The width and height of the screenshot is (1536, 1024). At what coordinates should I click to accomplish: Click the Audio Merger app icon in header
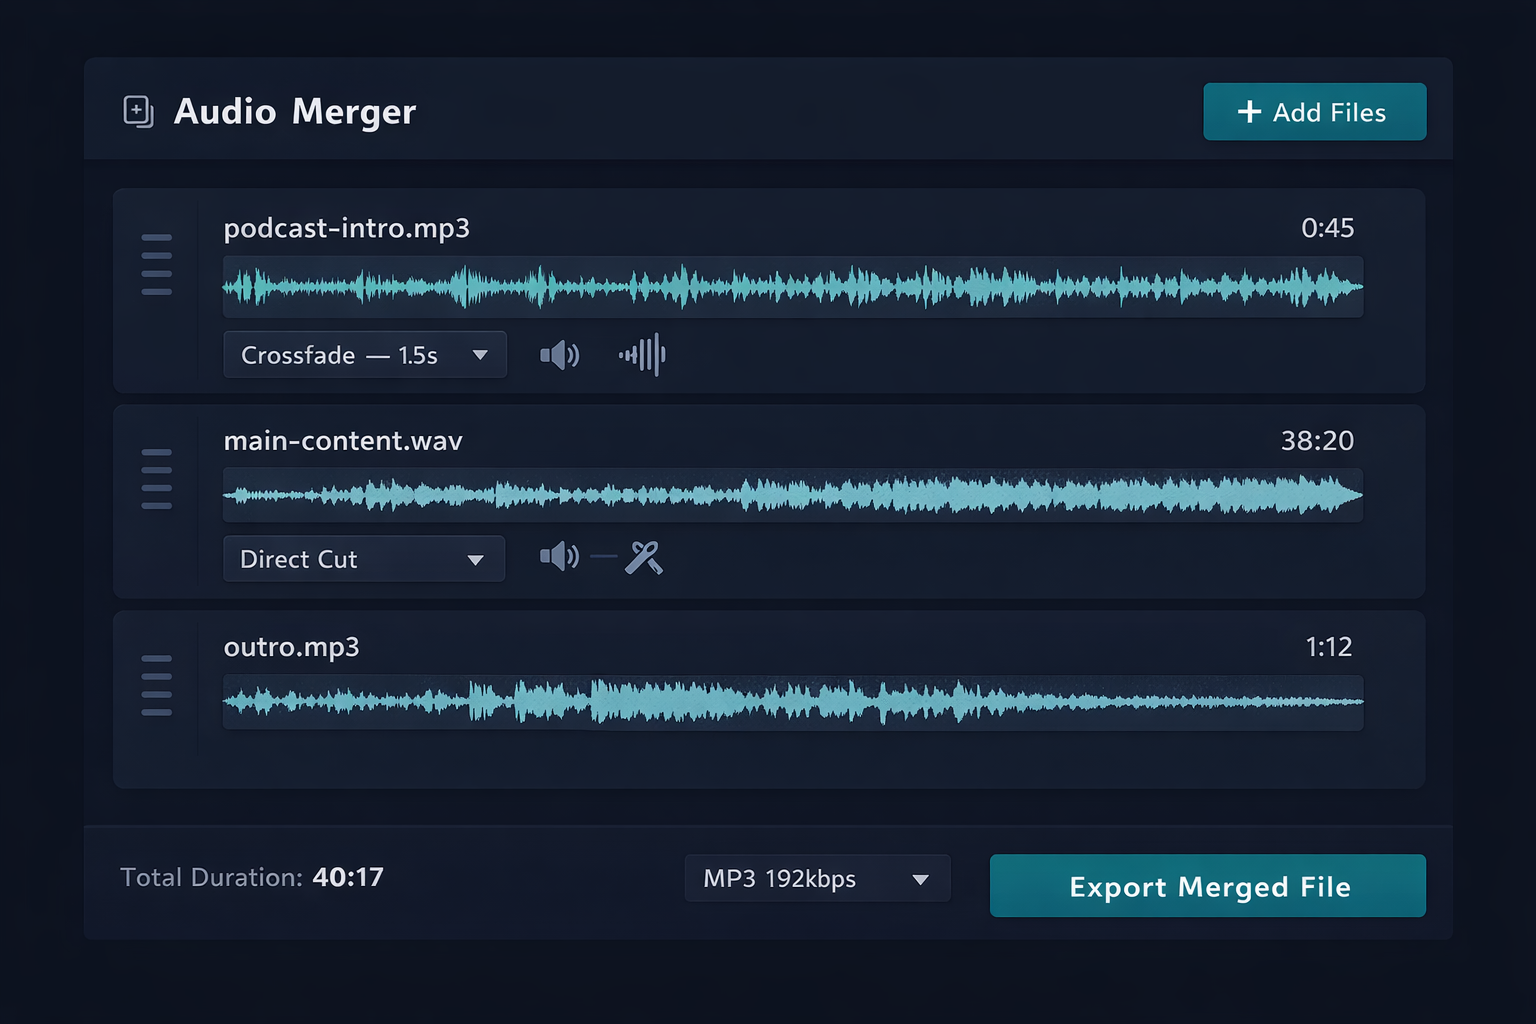(139, 112)
